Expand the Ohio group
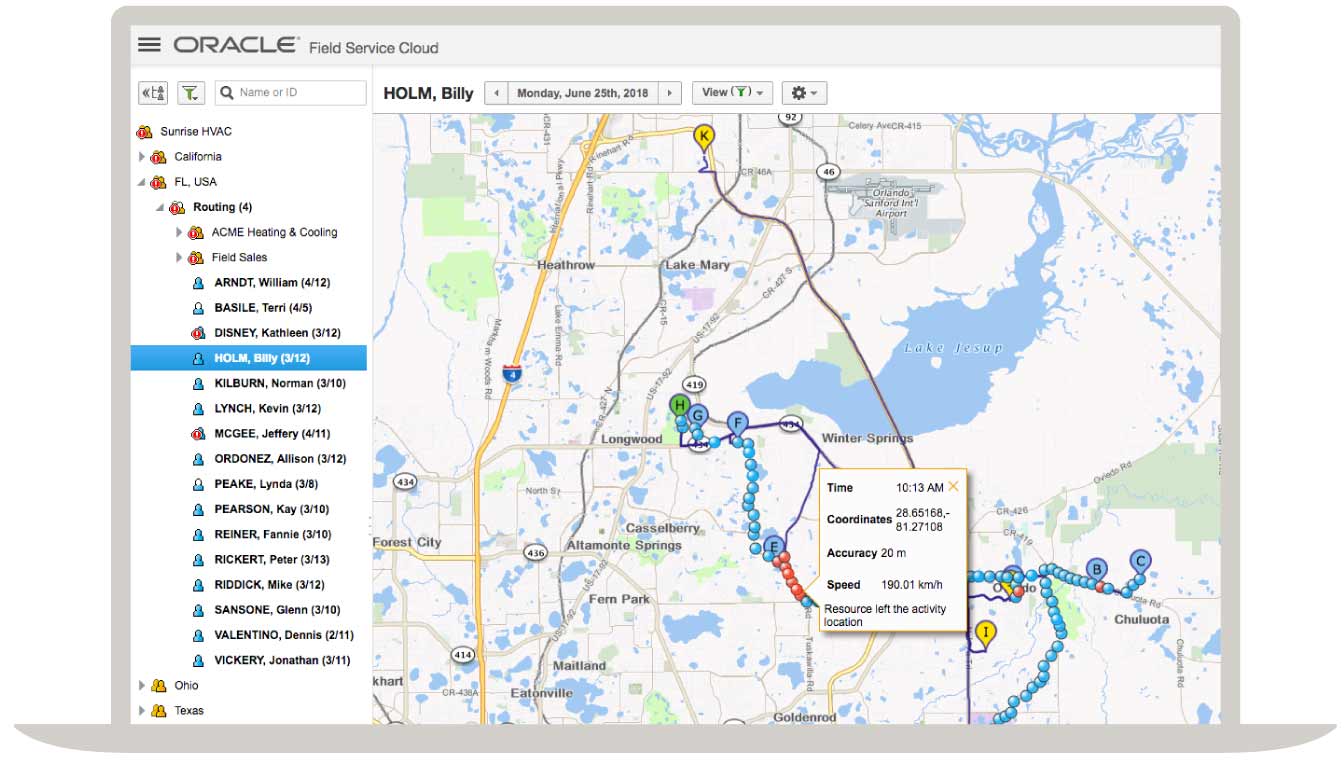Image resolution: width=1344 pixels, height=760 pixels. tap(142, 686)
